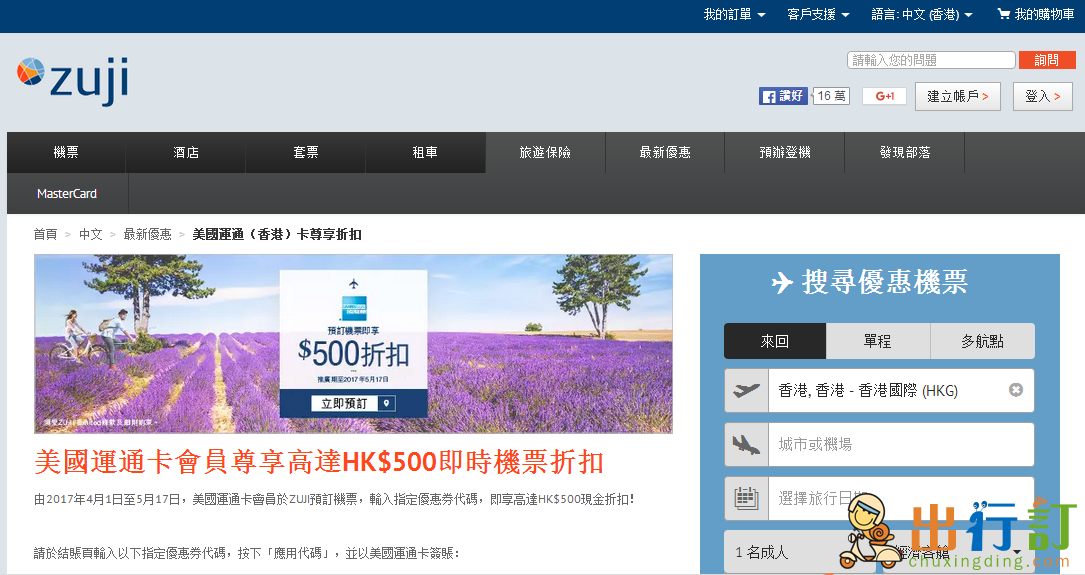Click the lavender field promo banner
1085x575 pixels.
tap(353, 343)
